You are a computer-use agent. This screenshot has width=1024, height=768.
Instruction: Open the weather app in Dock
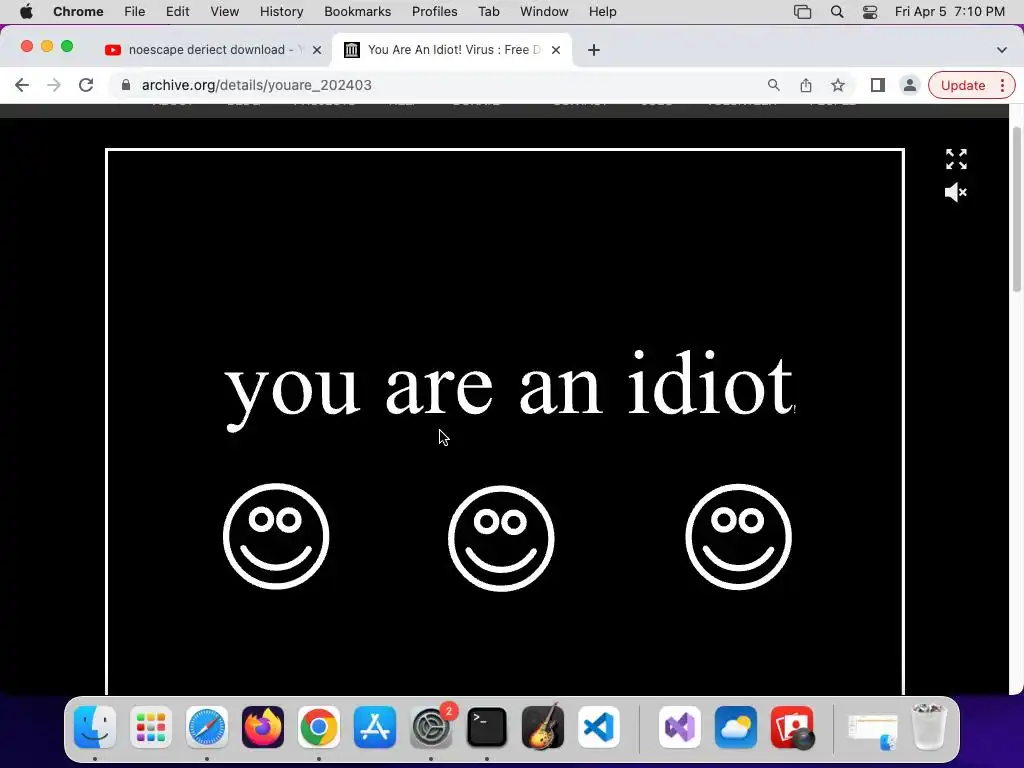[736, 727]
